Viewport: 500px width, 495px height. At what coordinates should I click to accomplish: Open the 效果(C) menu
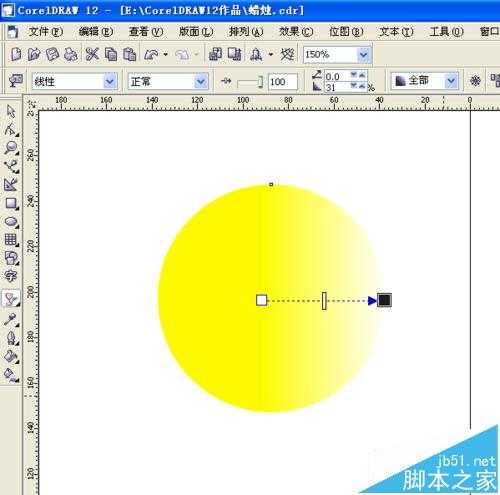tap(296, 32)
